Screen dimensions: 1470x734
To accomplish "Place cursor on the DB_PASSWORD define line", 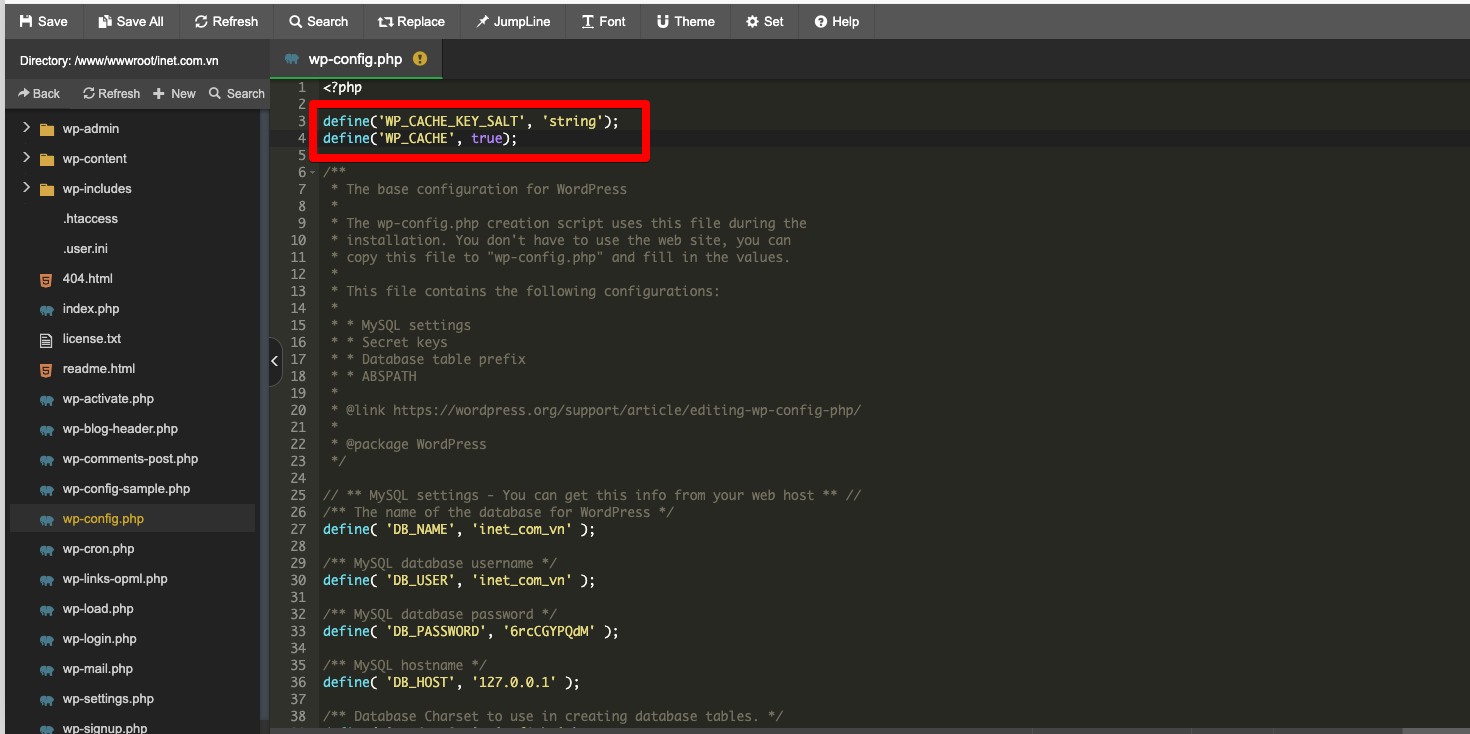I will click(471, 631).
